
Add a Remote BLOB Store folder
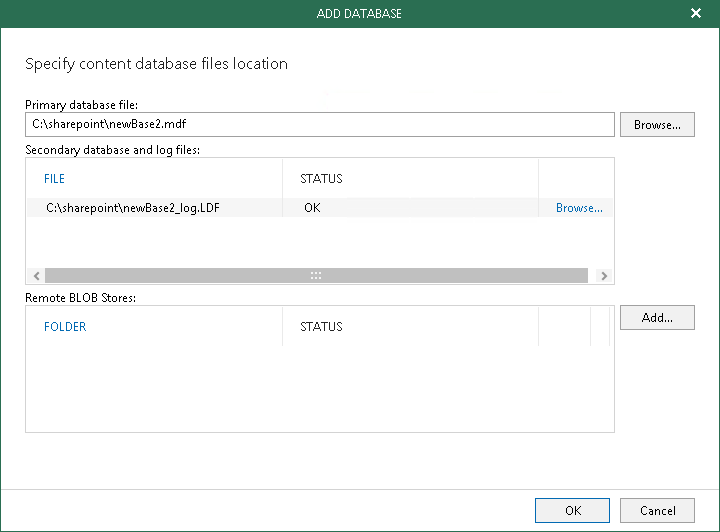point(657,318)
